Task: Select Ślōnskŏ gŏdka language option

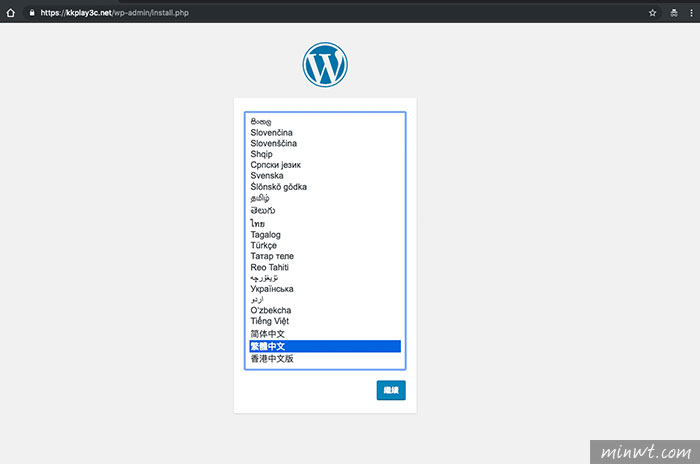Action: click(x=325, y=187)
